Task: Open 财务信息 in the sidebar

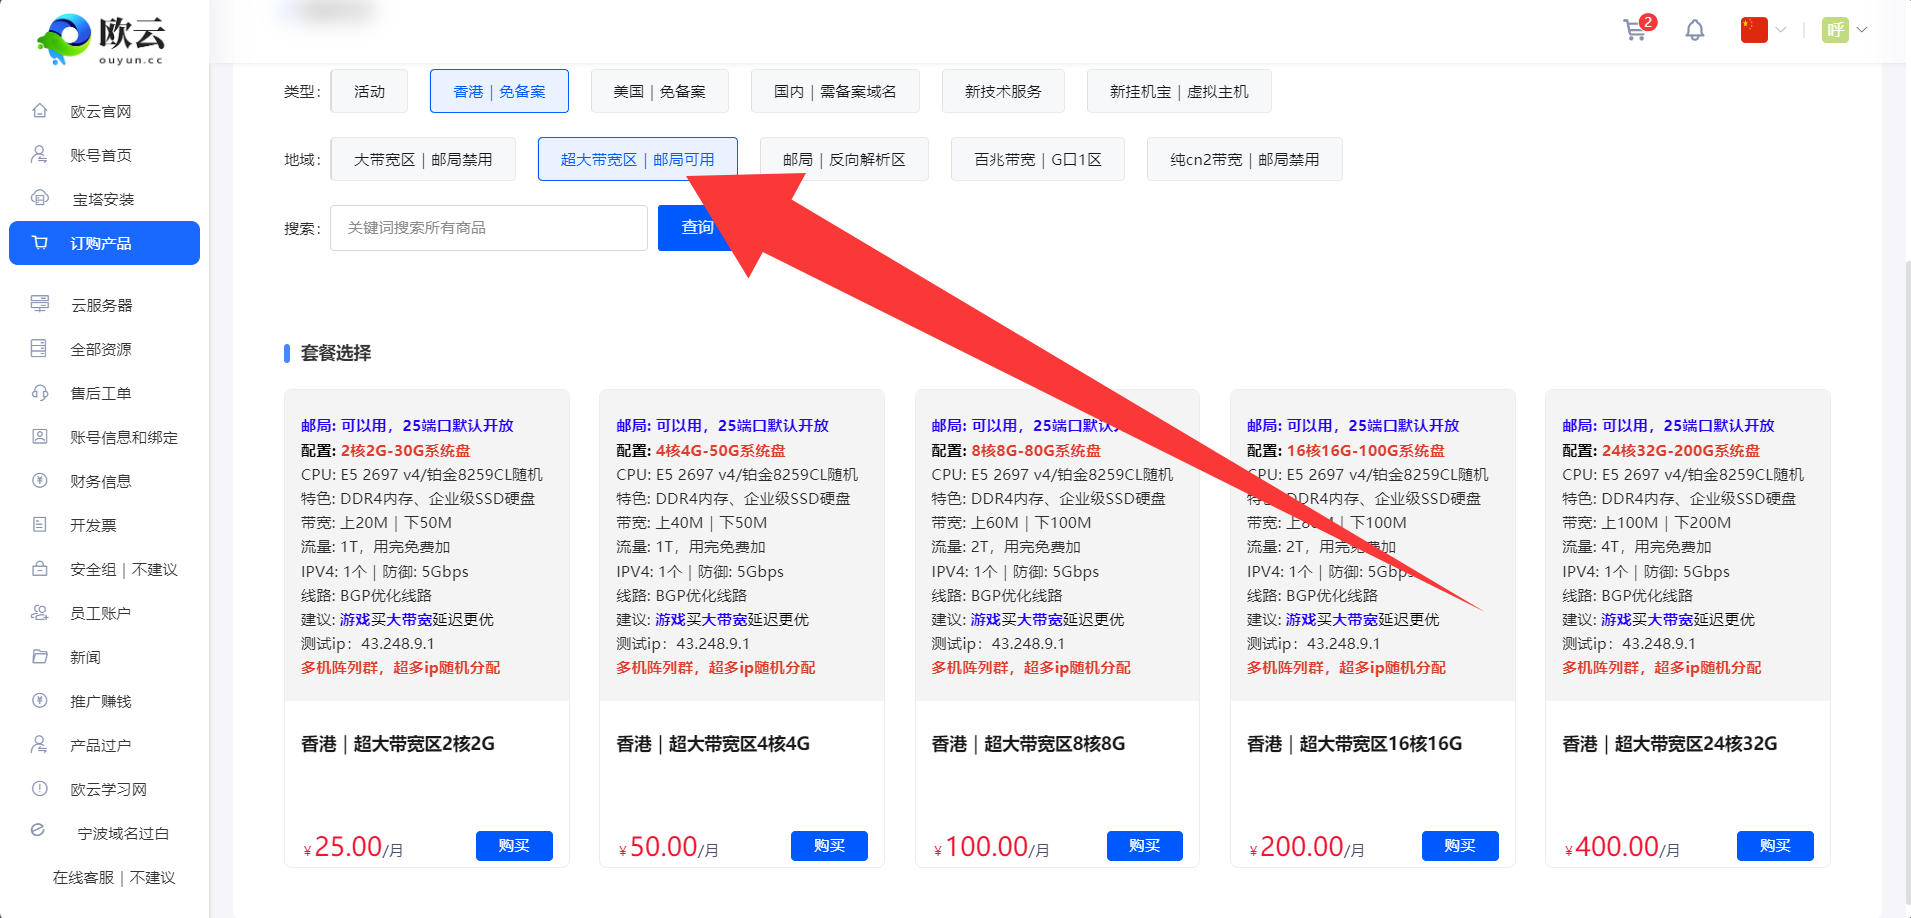Action: tap(100, 481)
